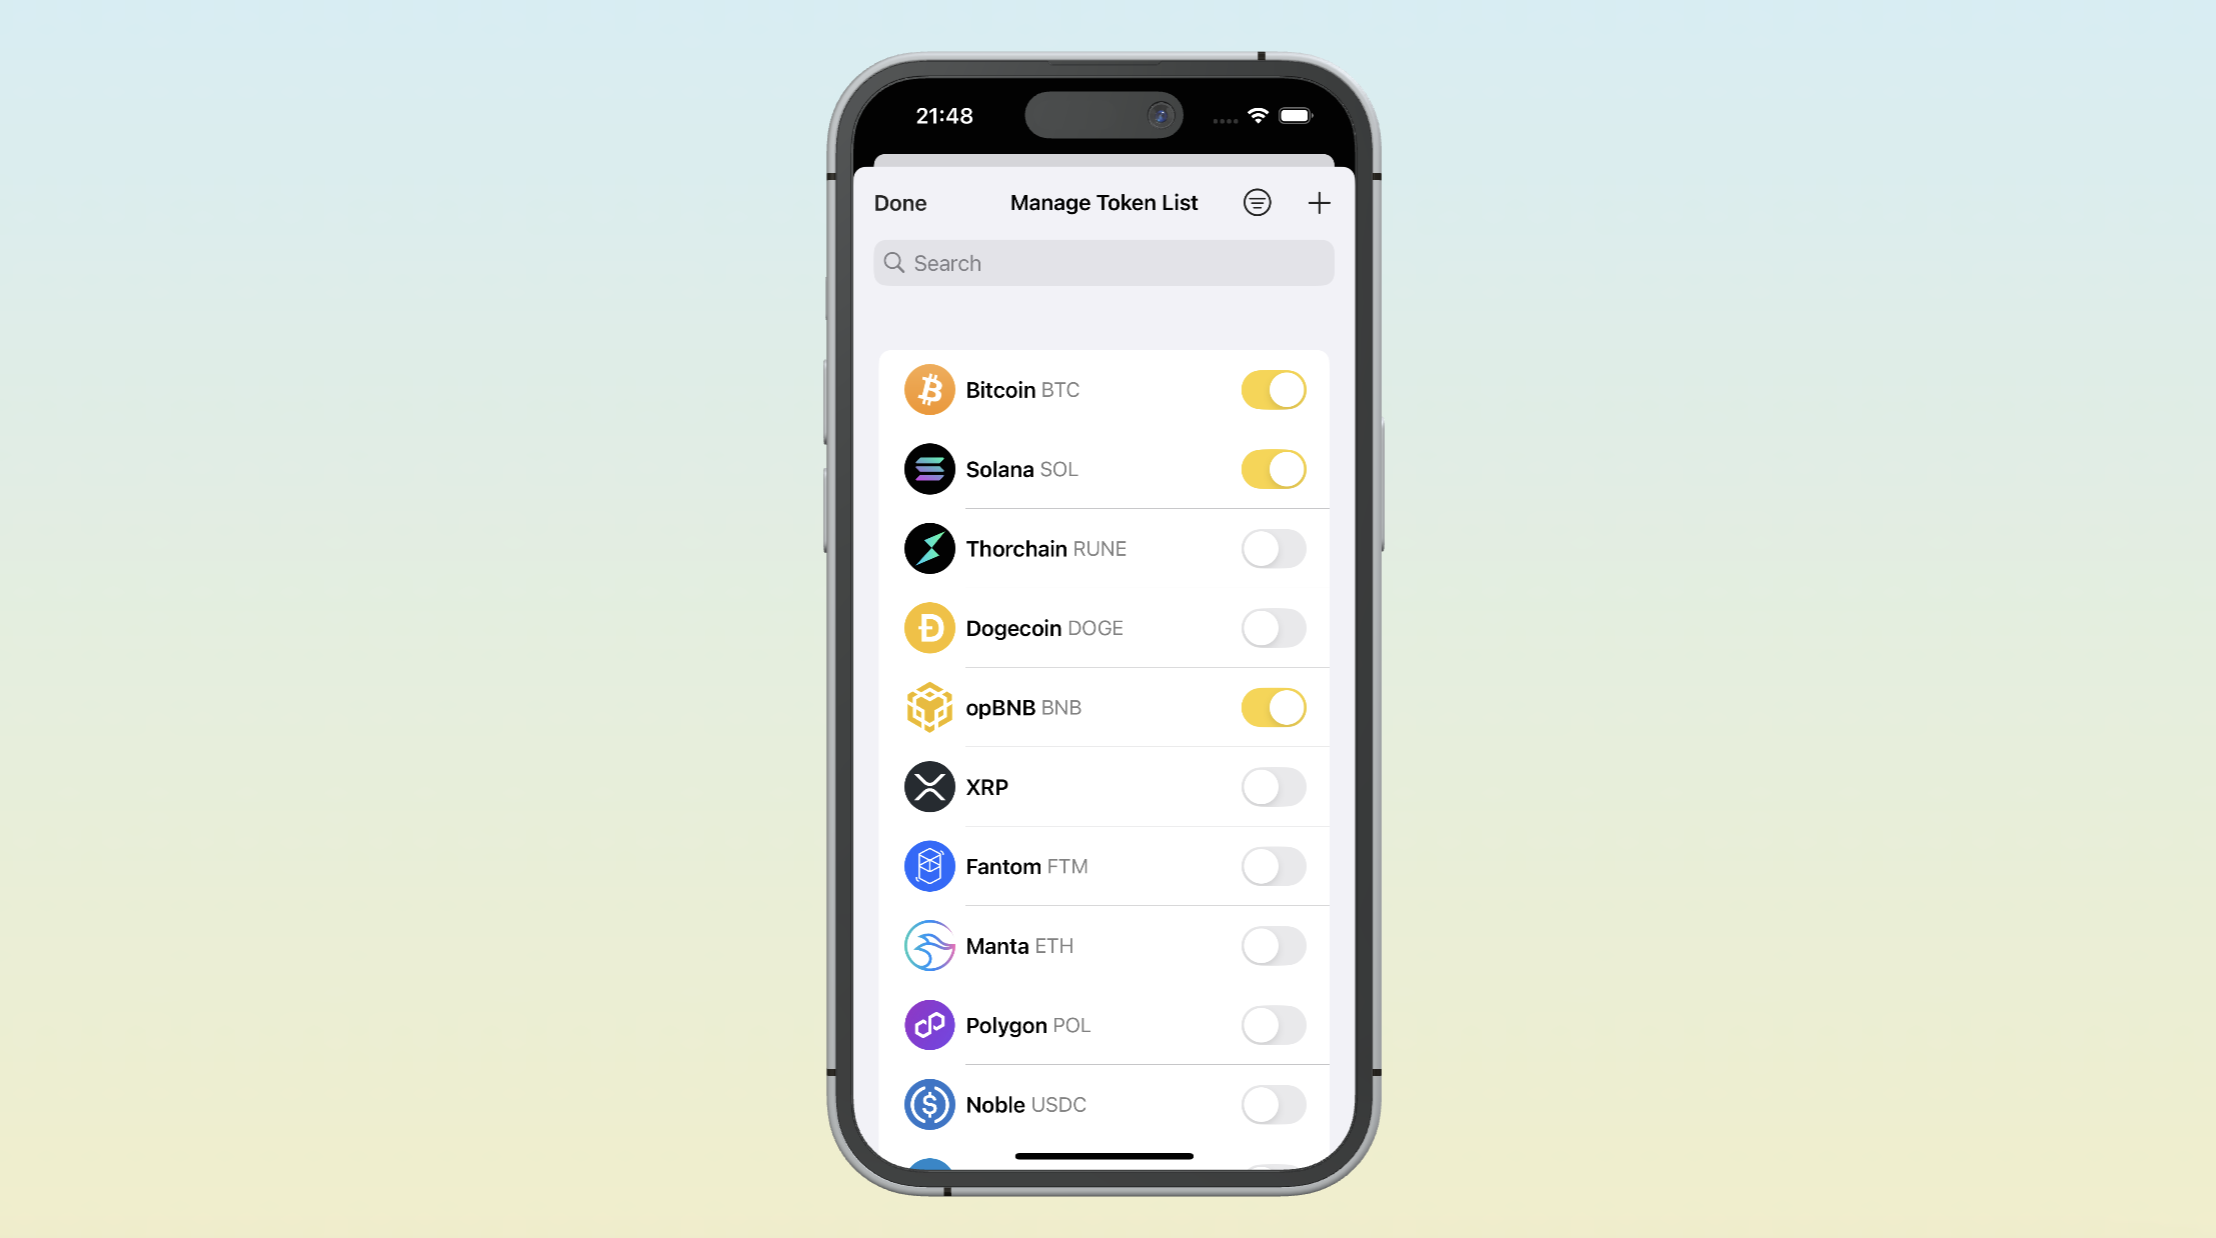Click the filter/sort icon in title bar
The height and width of the screenshot is (1238, 2216).
pyautogui.click(x=1257, y=201)
